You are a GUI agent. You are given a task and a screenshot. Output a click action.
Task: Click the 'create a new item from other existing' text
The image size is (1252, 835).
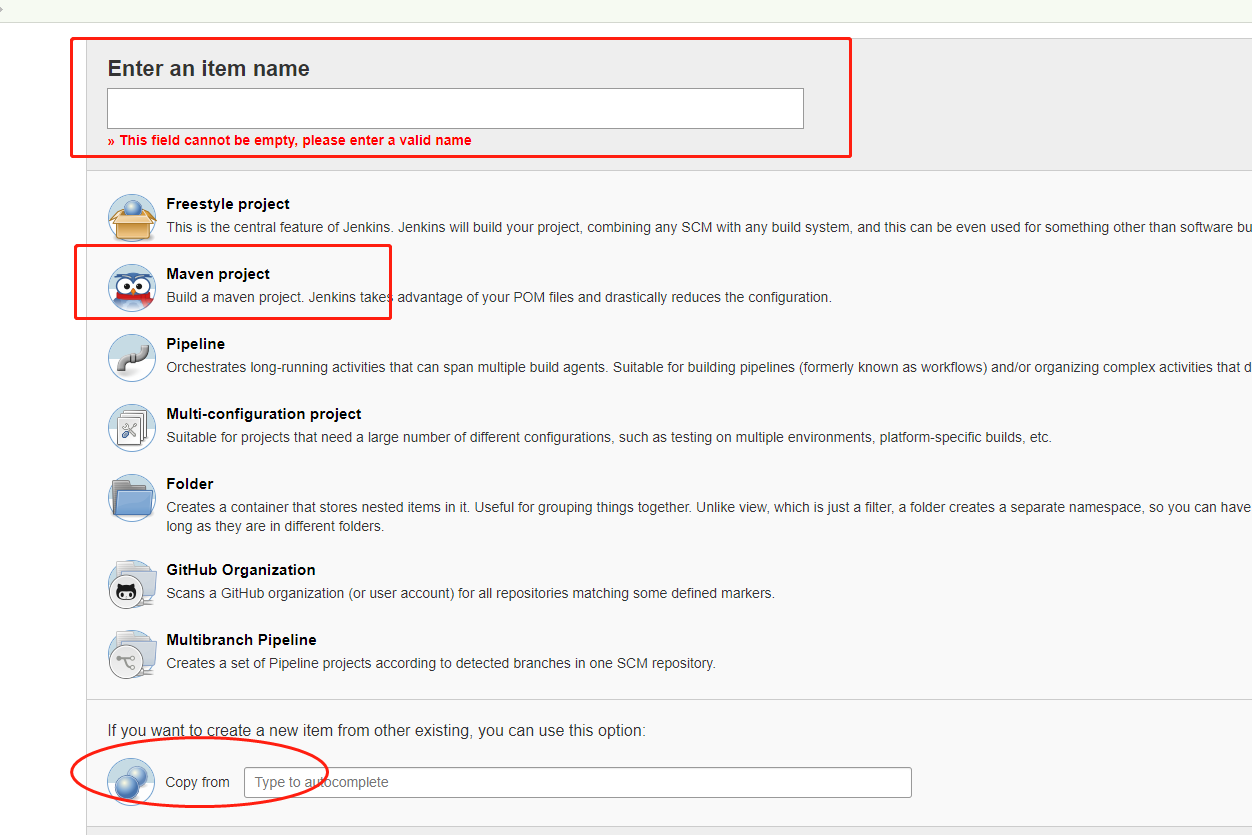(377, 730)
